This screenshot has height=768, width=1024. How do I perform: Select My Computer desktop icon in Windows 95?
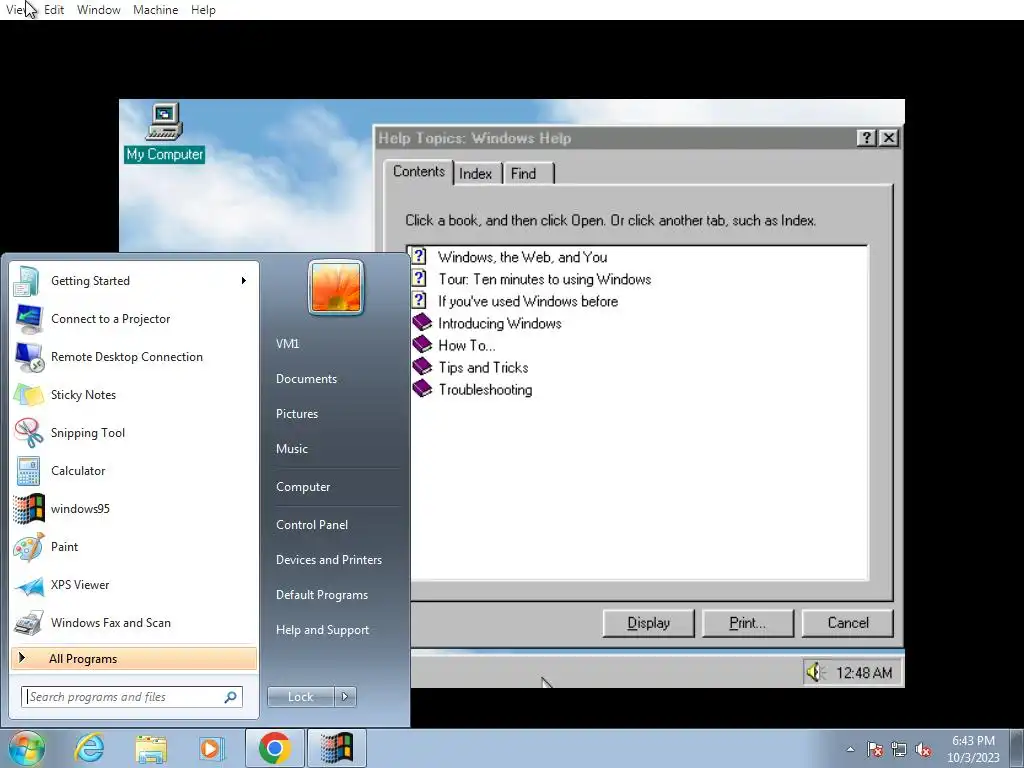[x=164, y=133]
